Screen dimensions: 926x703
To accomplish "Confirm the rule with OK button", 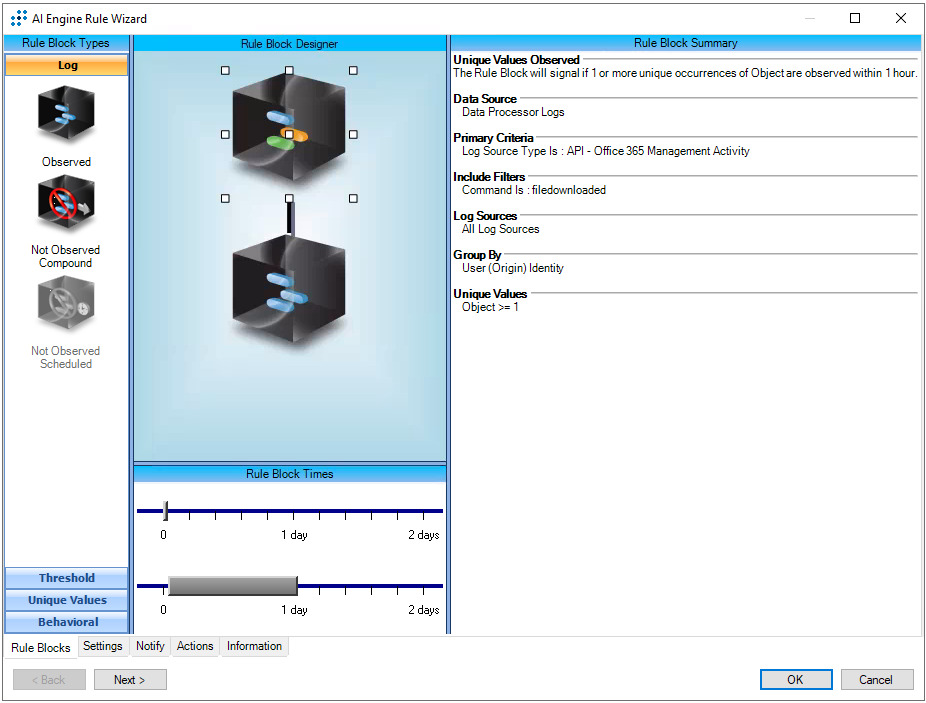I will tap(795, 680).
